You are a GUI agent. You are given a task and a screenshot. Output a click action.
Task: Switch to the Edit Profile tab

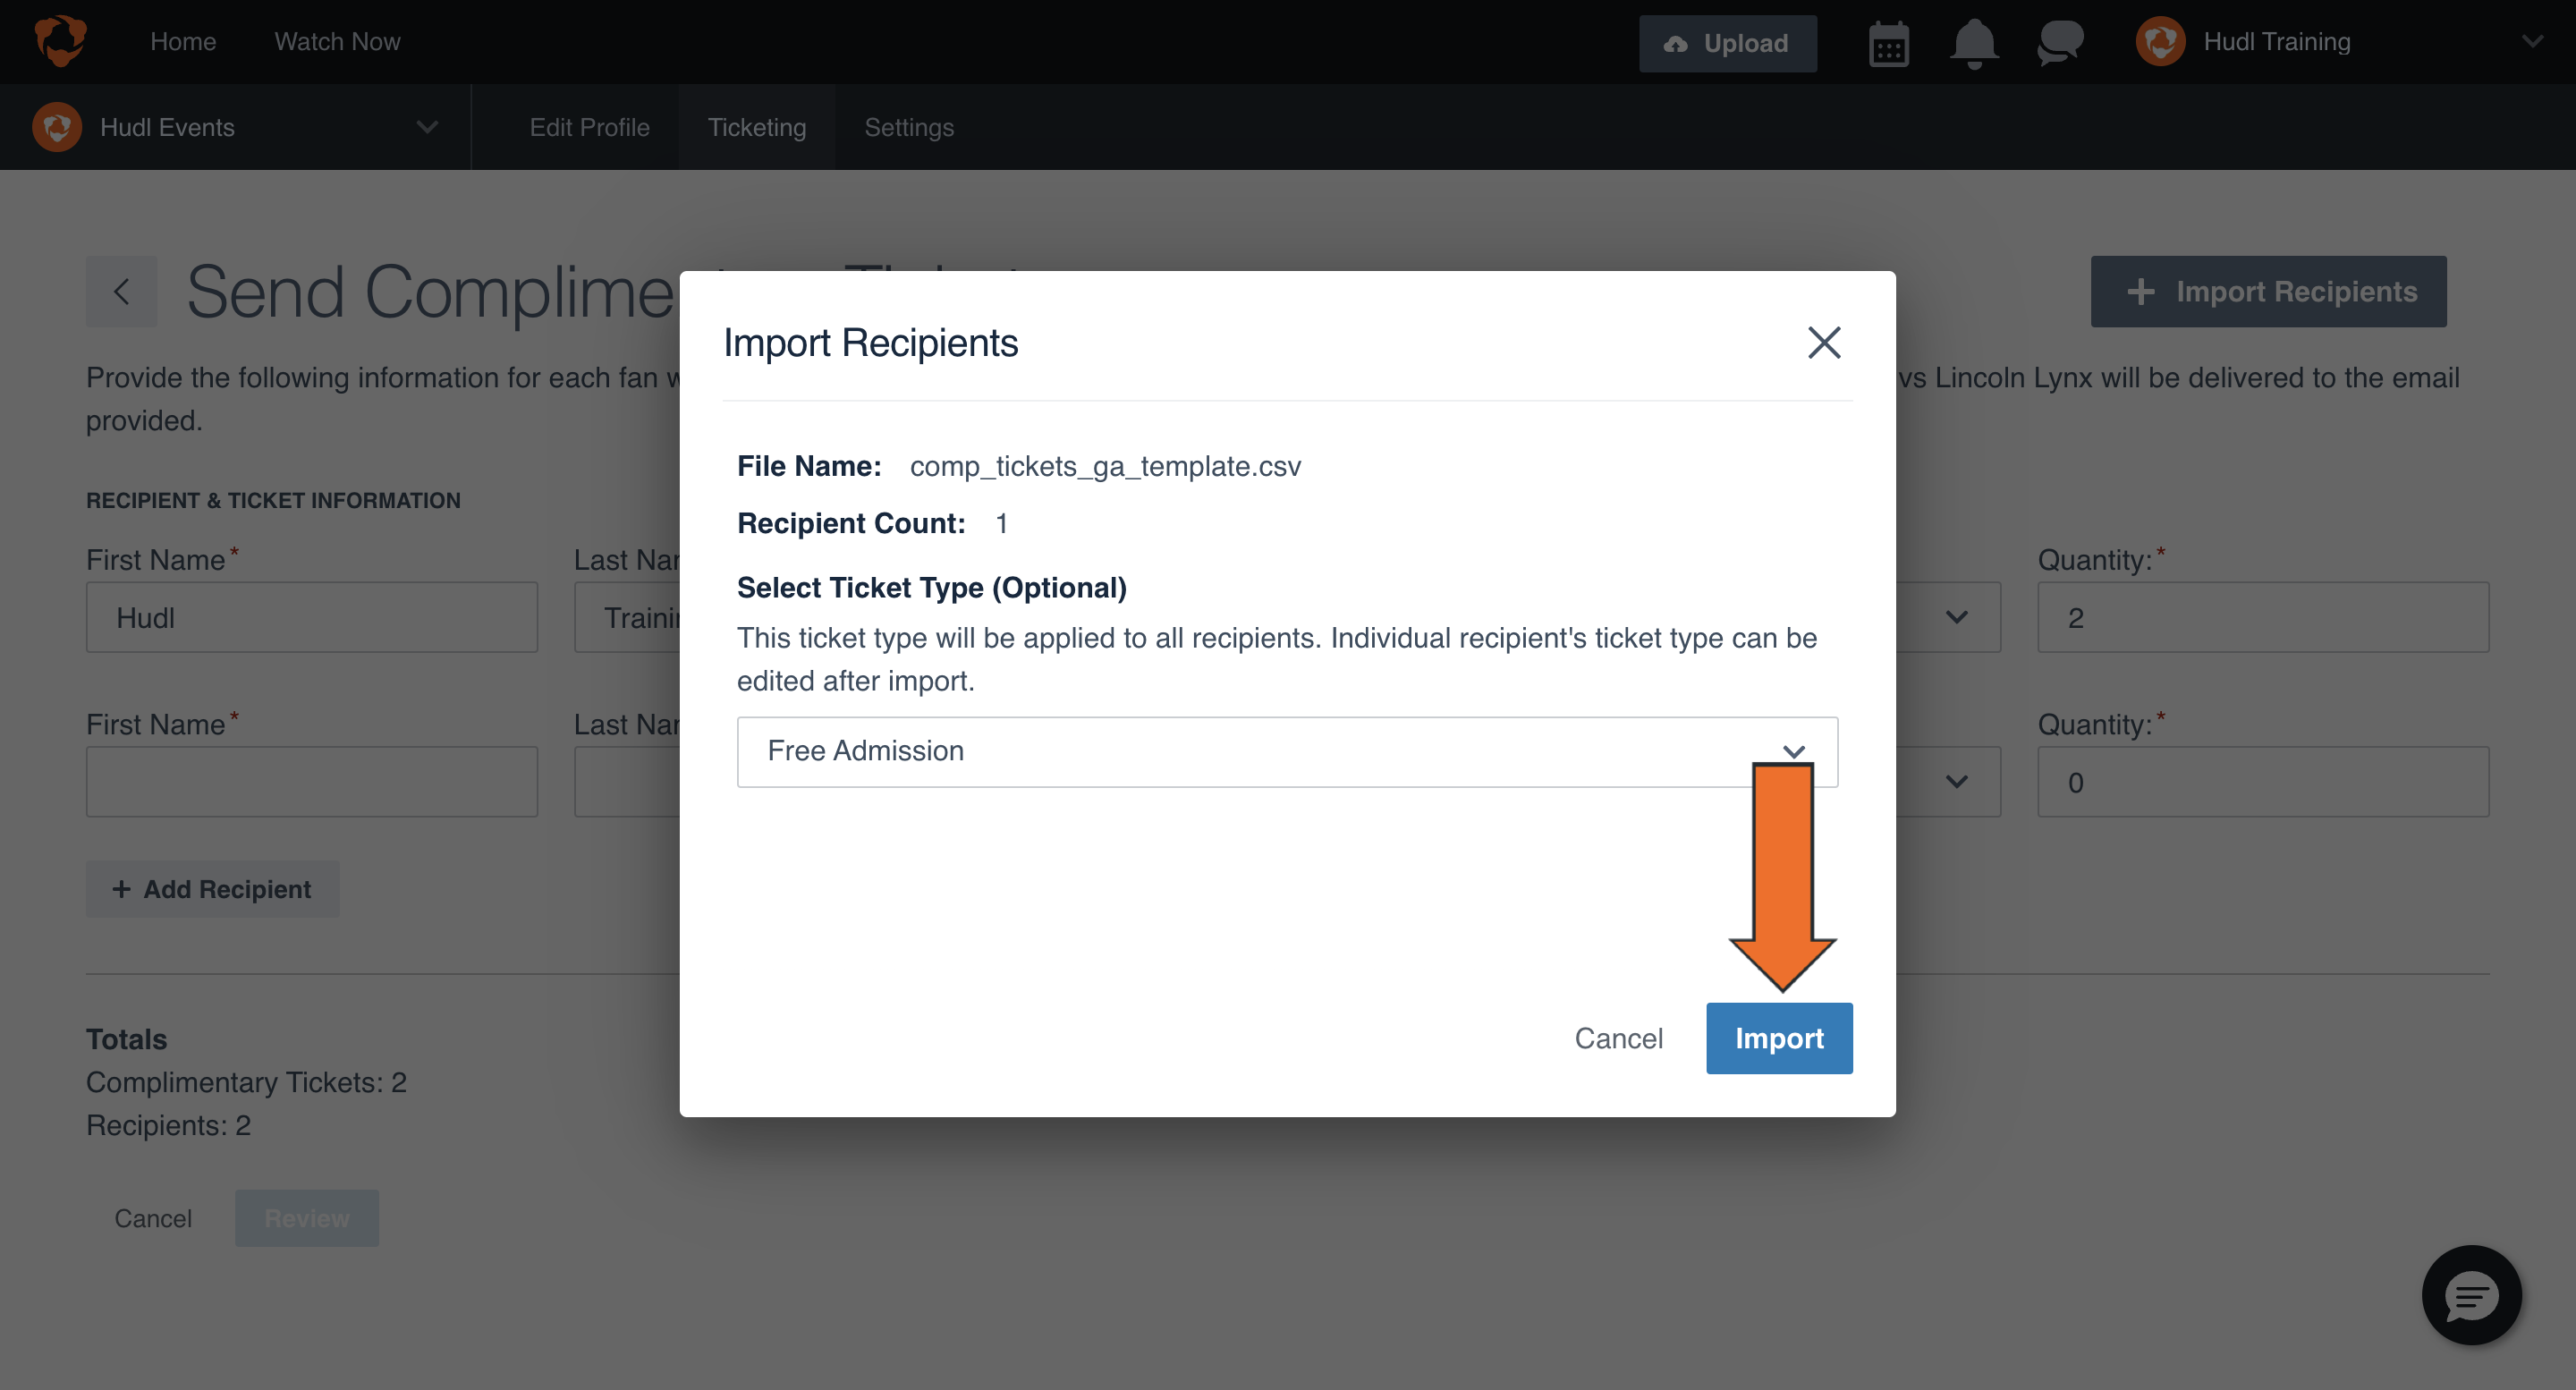[x=589, y=127]
